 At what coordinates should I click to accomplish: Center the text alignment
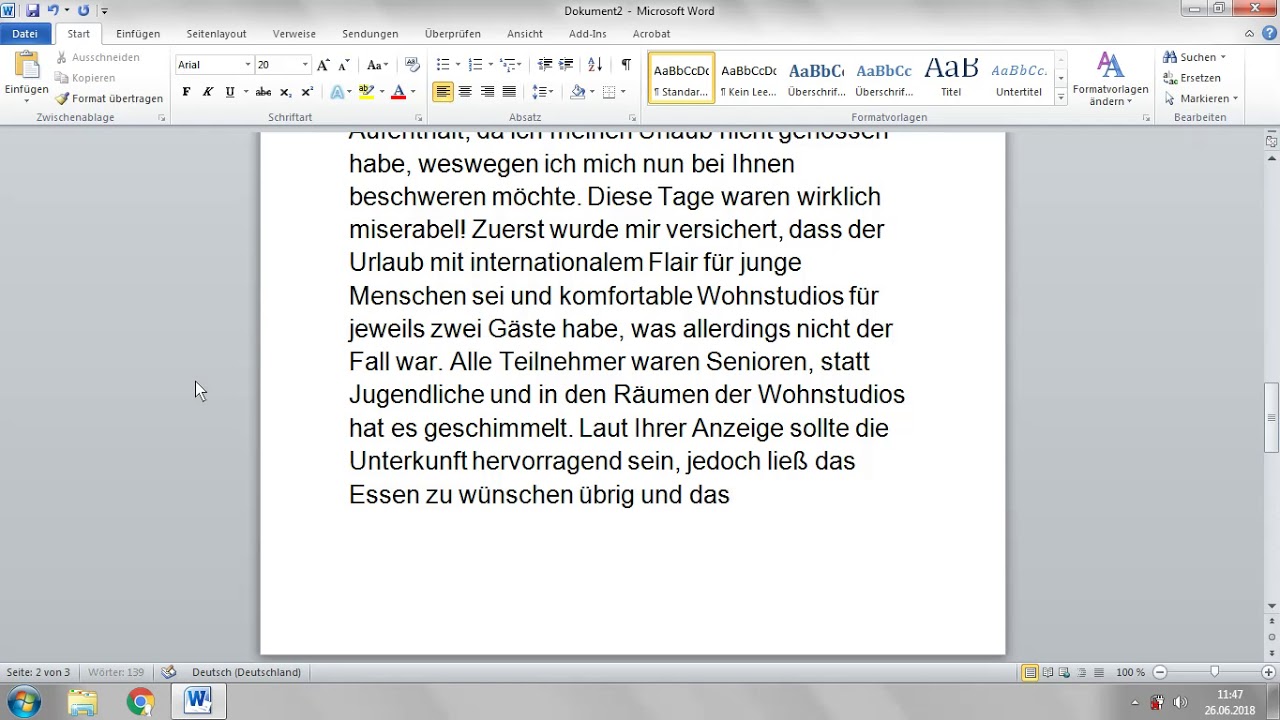tap(465, 92)
